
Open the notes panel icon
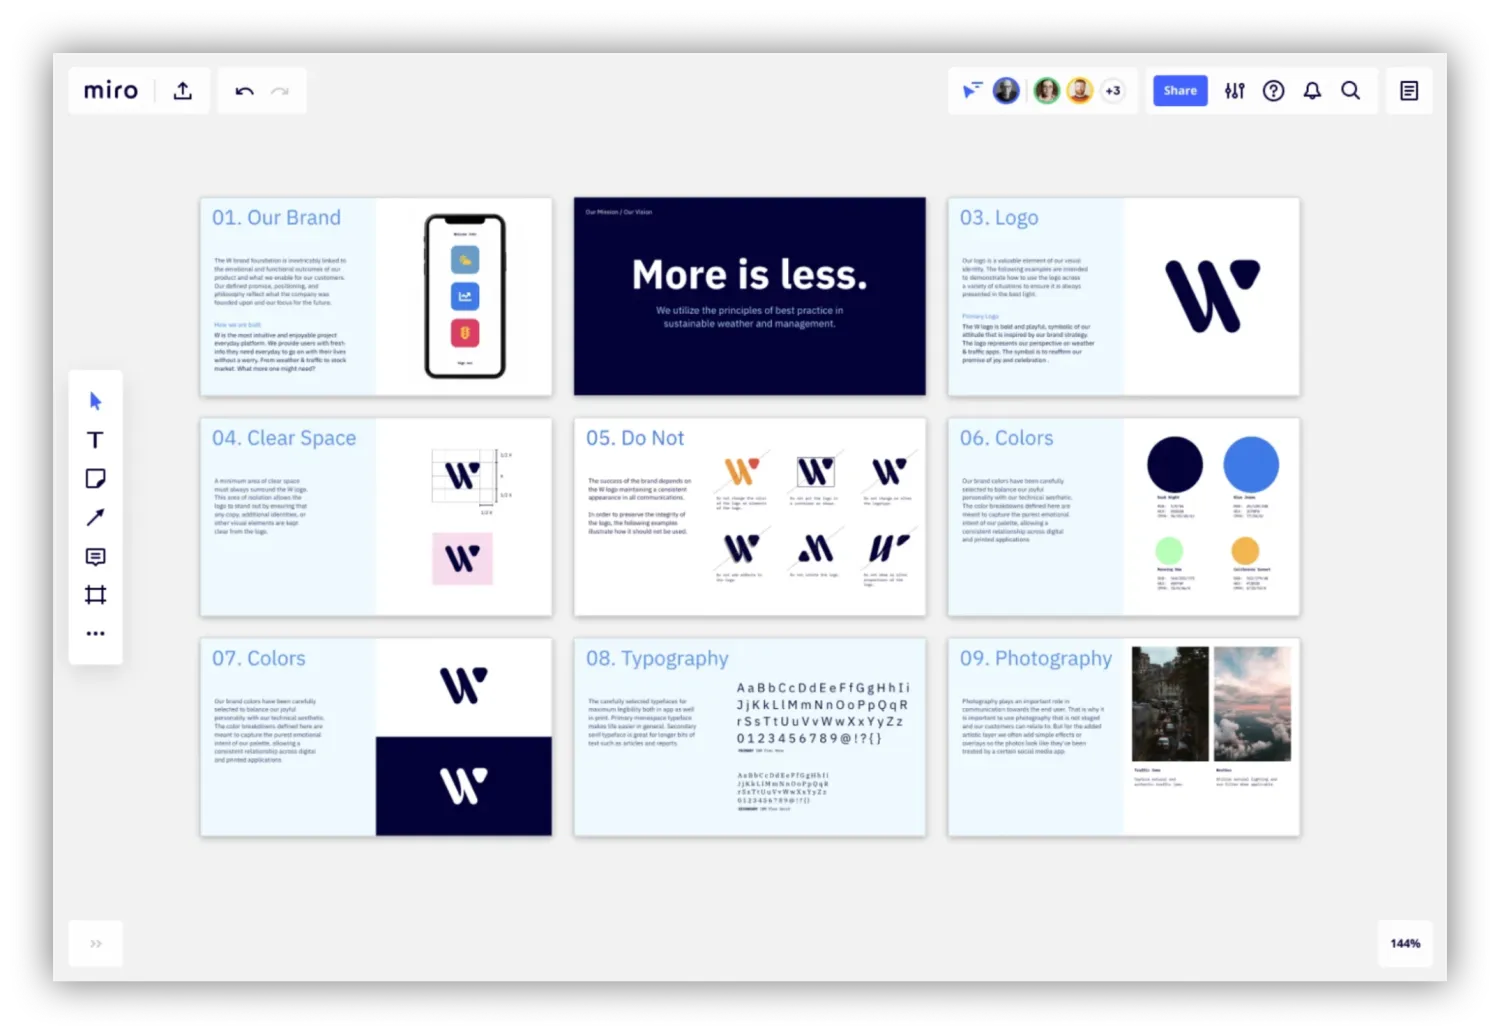click(1409, 91)
